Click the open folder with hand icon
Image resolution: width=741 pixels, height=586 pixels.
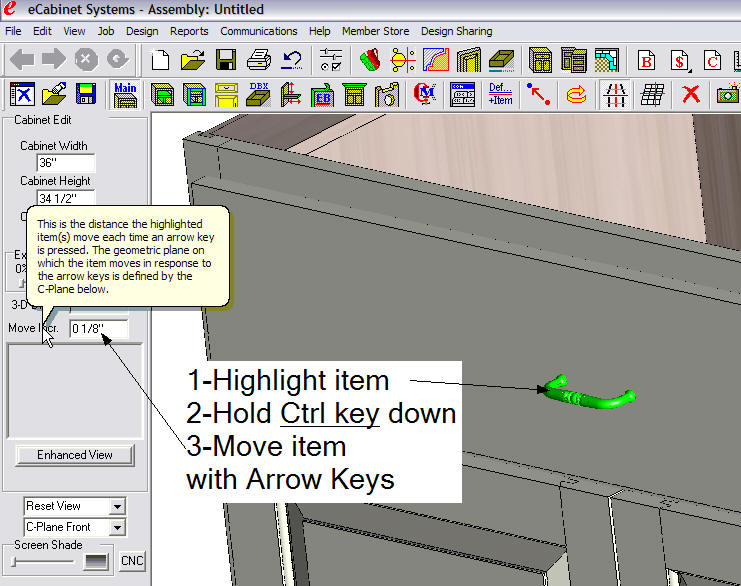[x=54, y=94]
